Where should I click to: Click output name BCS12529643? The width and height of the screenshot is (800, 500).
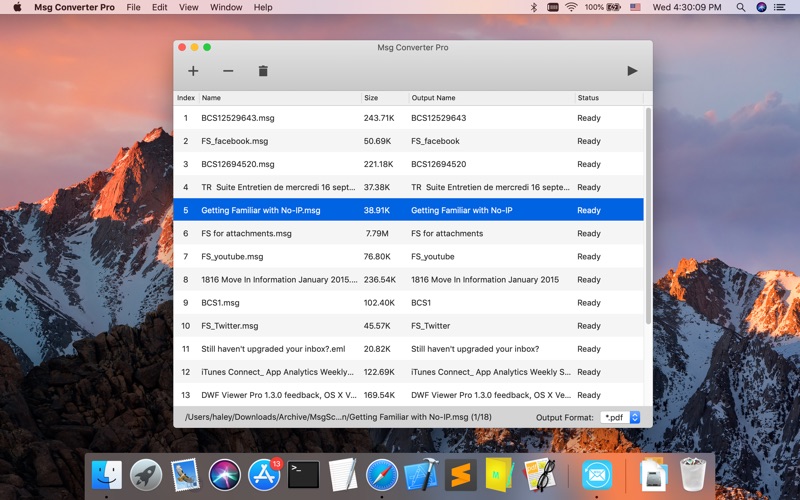click(438, 118)
